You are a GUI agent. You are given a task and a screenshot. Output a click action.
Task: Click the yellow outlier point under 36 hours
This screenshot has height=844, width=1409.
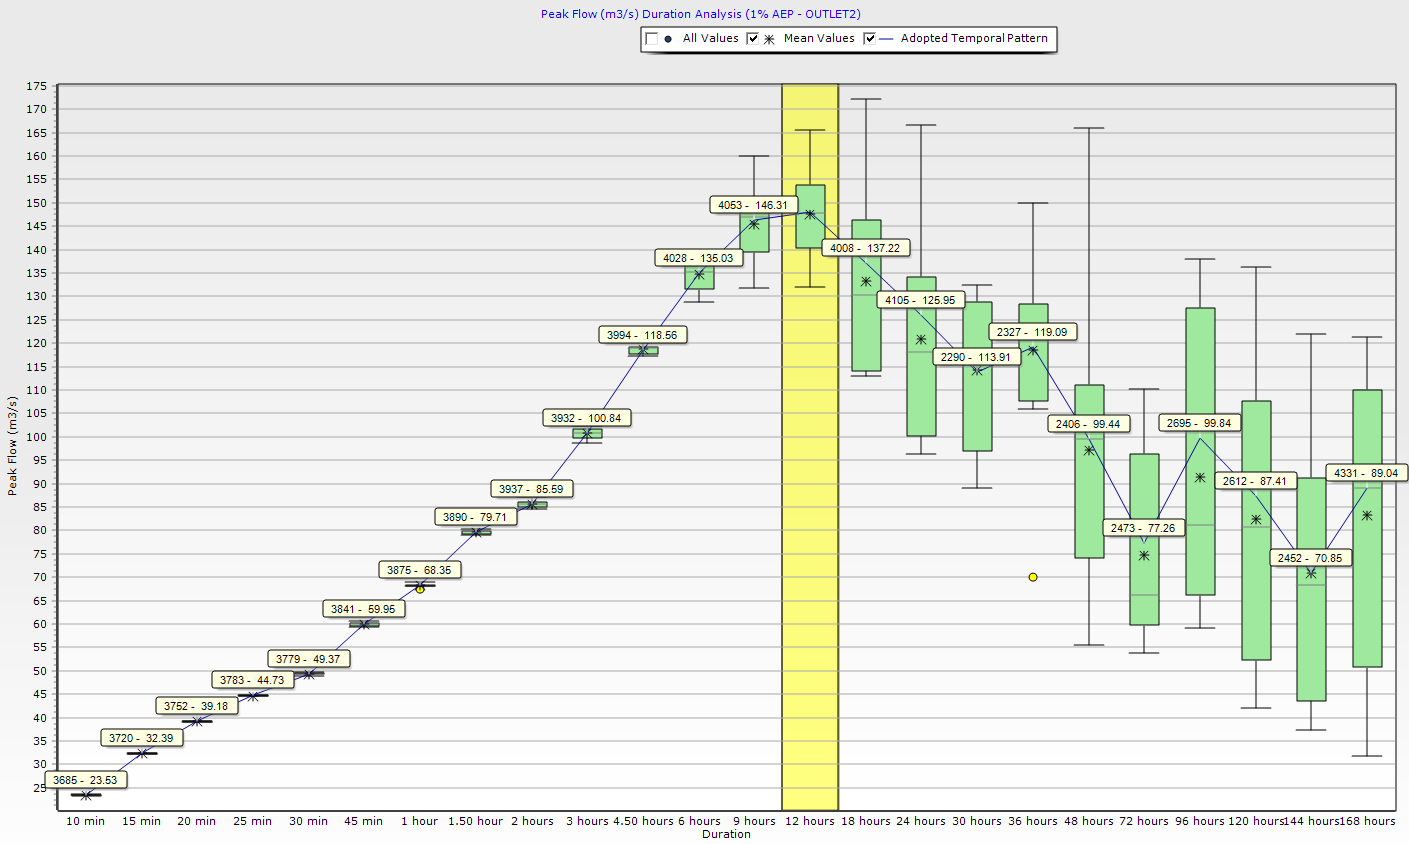coord(1033,577)
